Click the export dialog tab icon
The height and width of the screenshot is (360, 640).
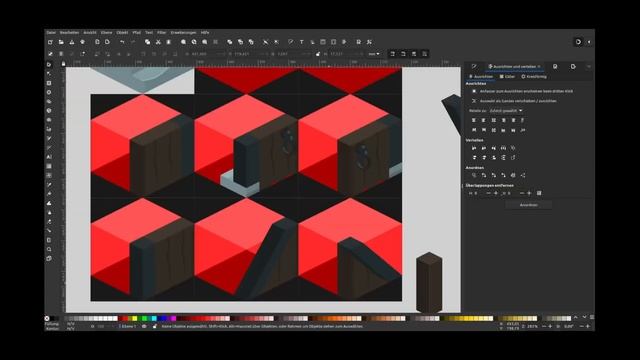point(573,66)
